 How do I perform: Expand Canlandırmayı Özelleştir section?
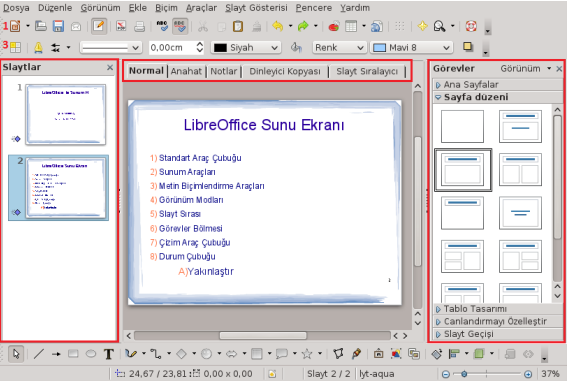pos(498,321)
